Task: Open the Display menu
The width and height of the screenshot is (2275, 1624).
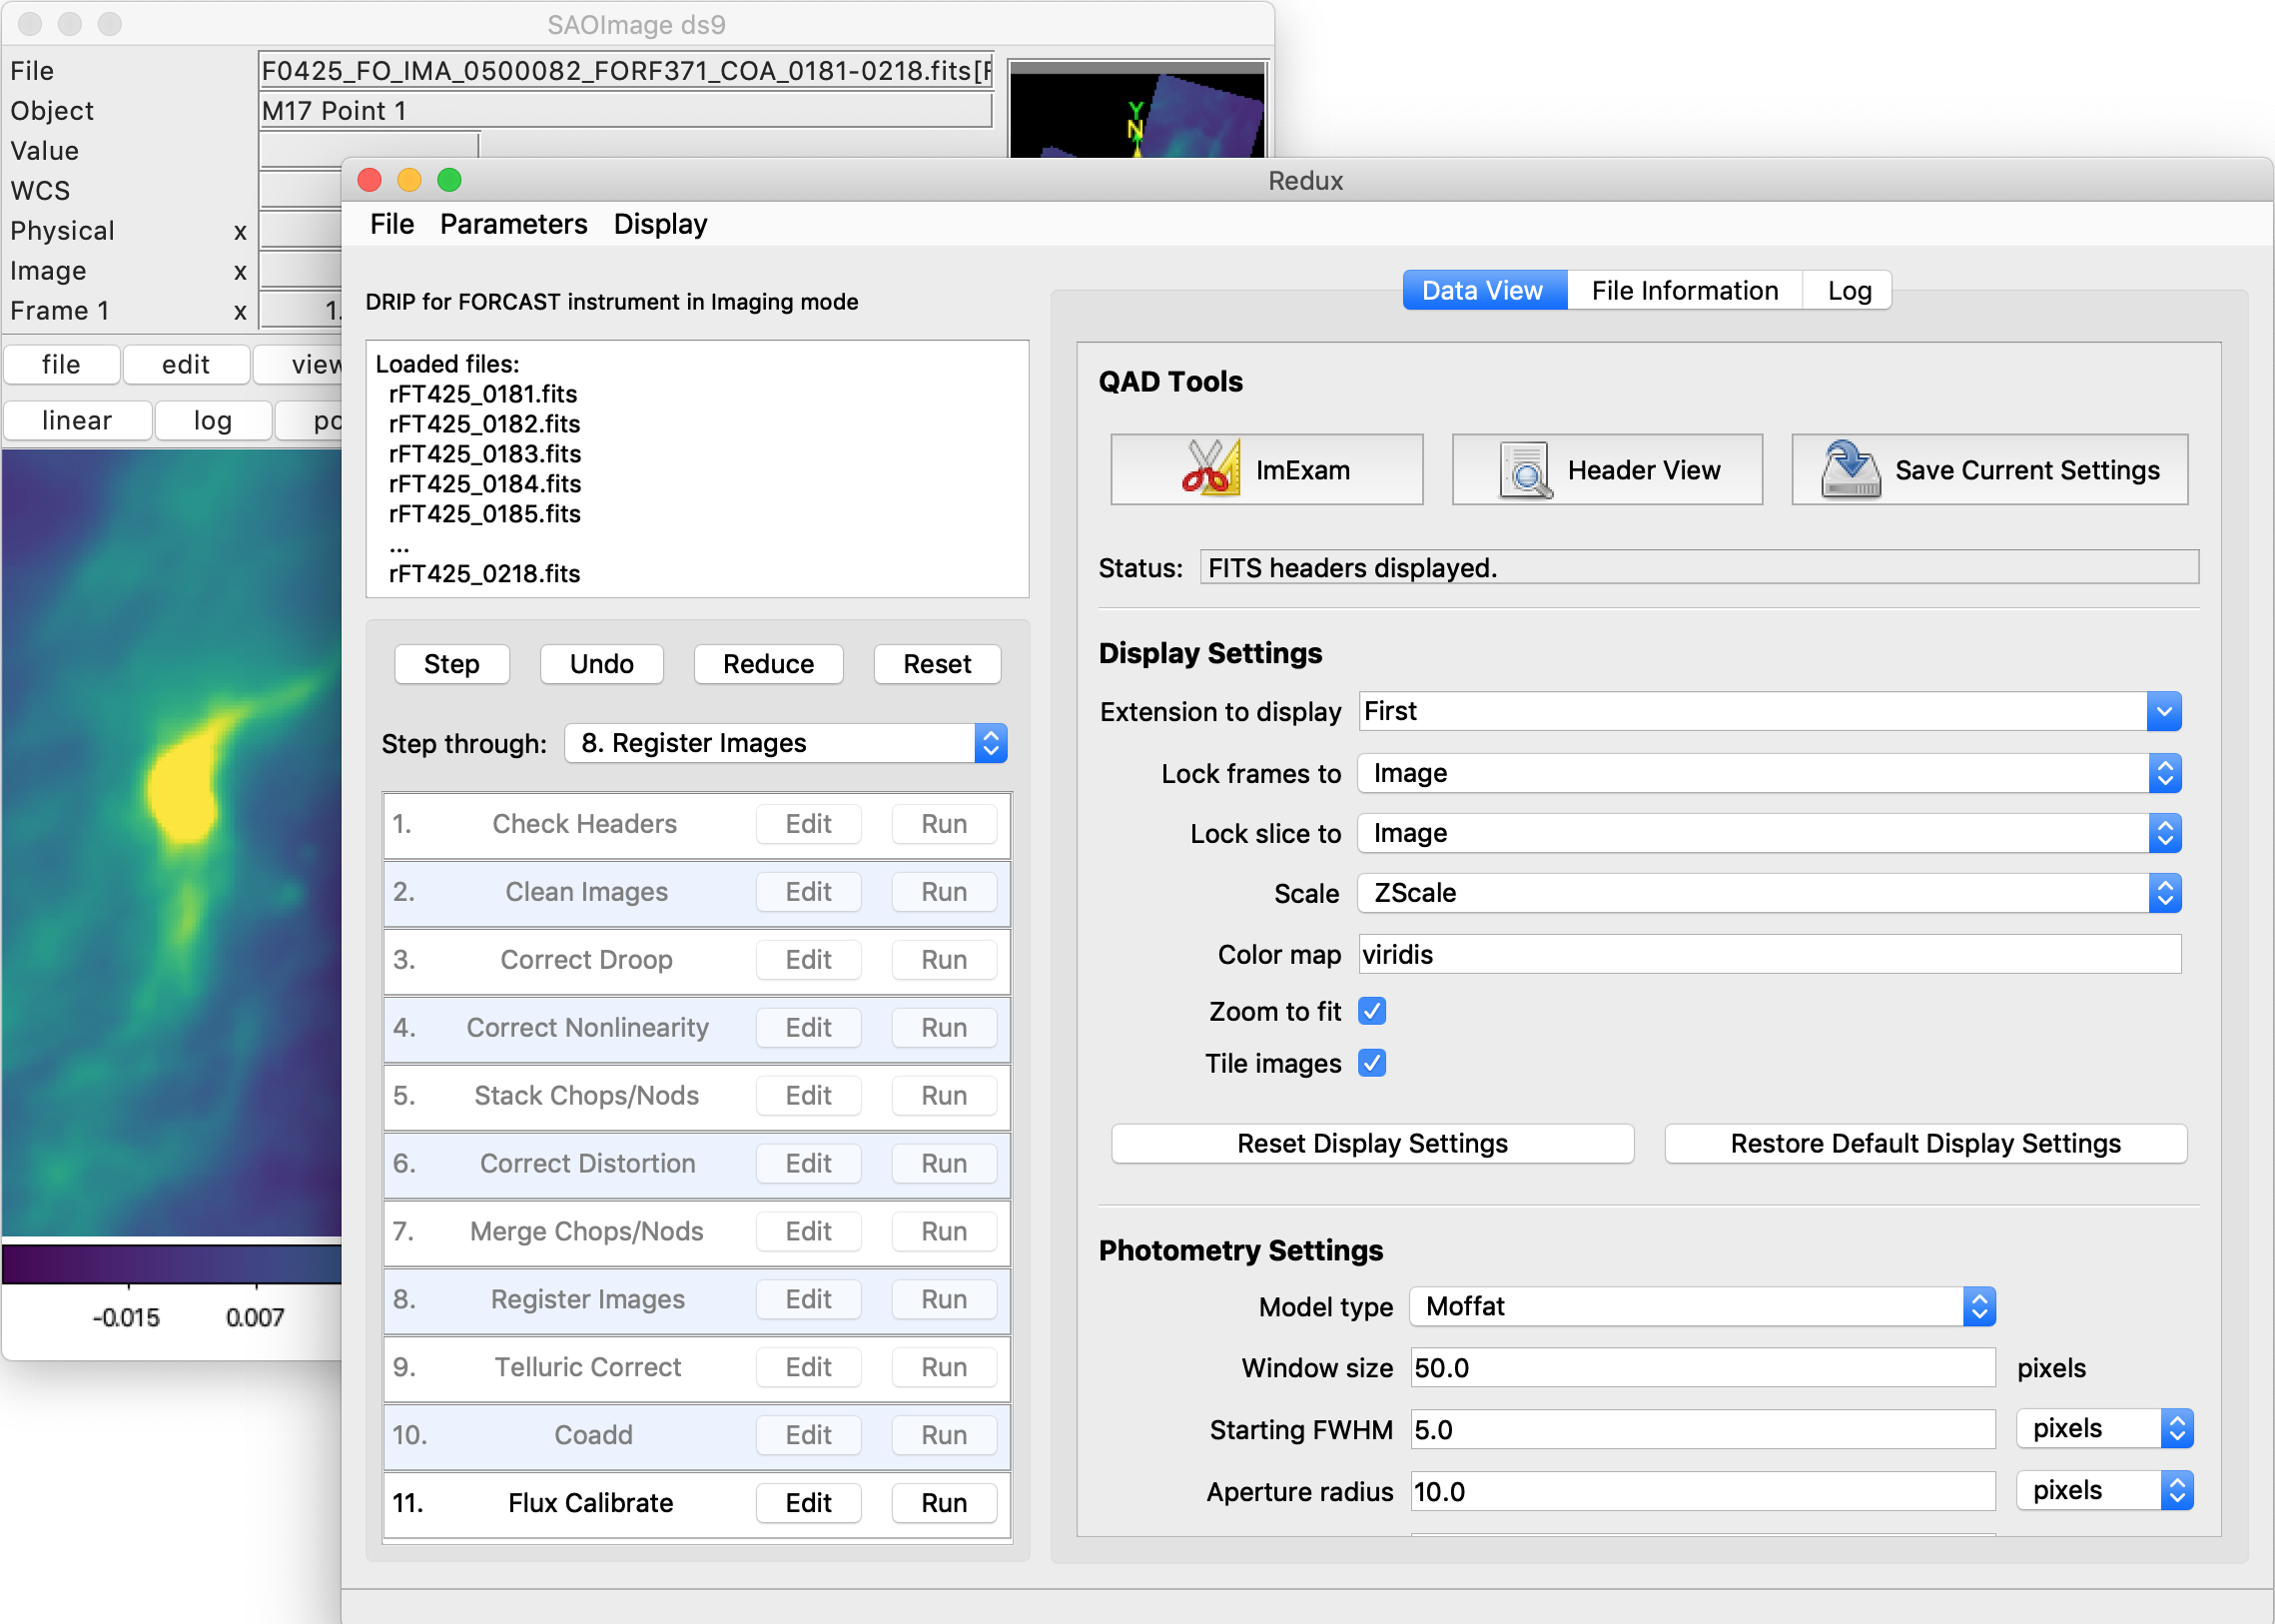Action: coord(659,223)
